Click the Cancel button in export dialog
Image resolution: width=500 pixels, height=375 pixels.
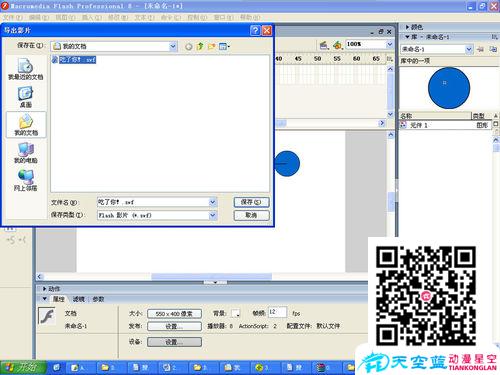coord(251,215)
